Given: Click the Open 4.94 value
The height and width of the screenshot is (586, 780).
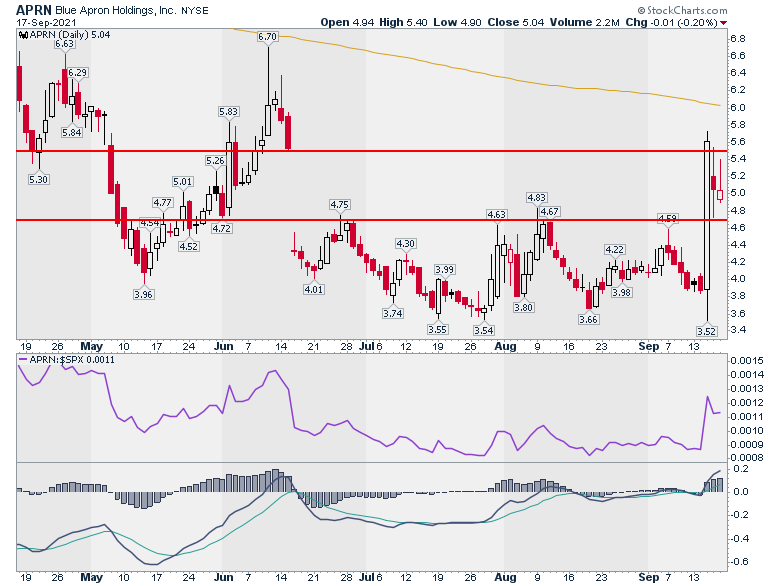Looking at the screenshot, I should (x=347, y=22).
